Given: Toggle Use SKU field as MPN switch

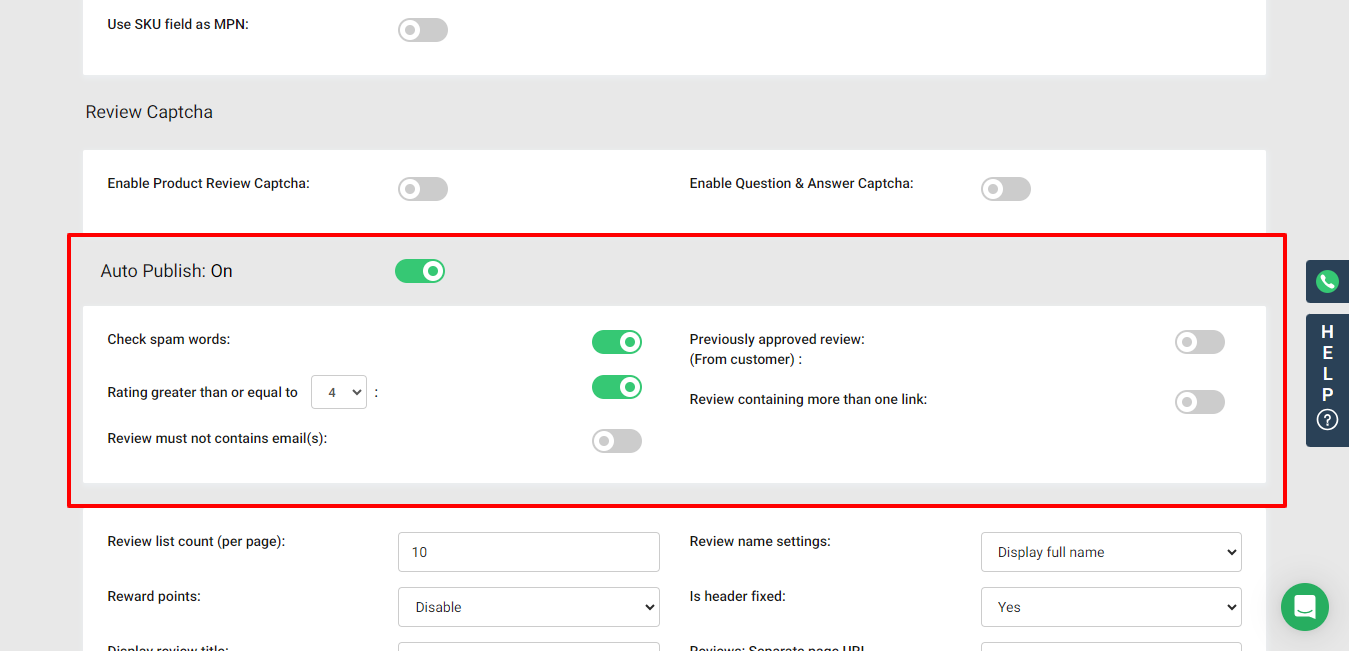Looking at the screenshot, I should pyautogui.click(x=423, y=30).
